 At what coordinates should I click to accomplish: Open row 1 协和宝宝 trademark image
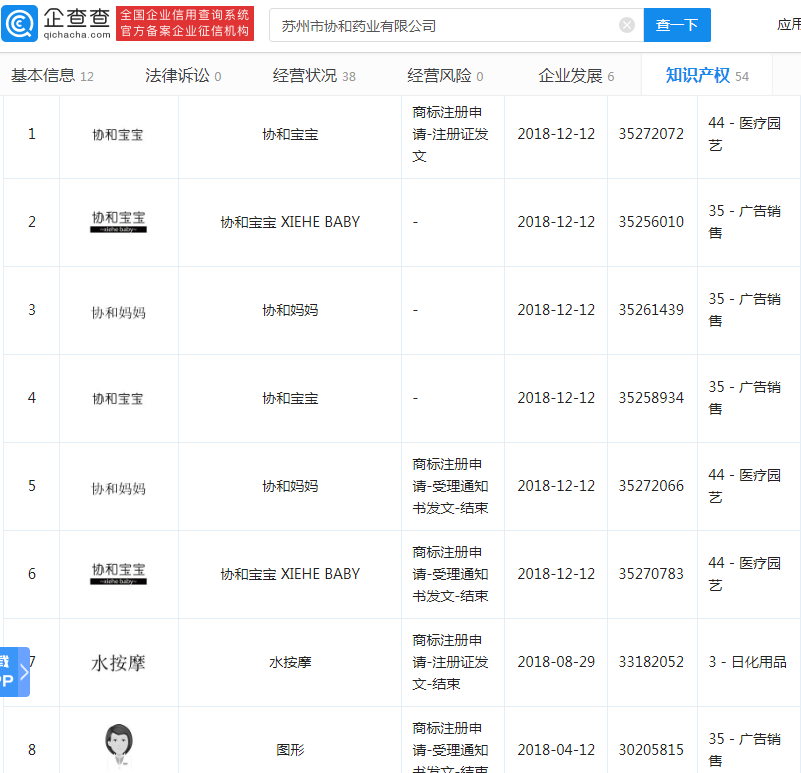pyautogui.click(x=118, y=135)
